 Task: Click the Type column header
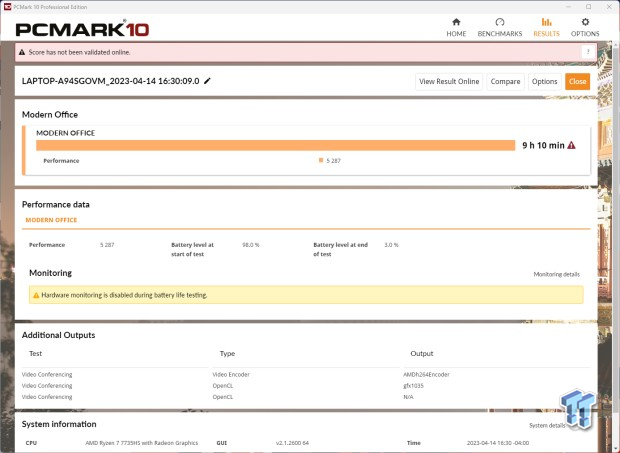point(227,353)
